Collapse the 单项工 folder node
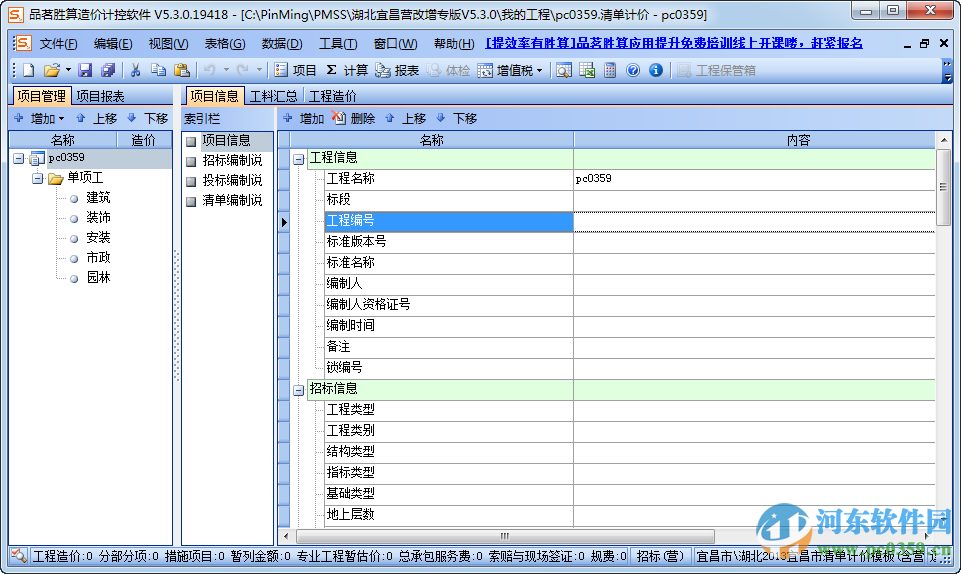 pyautogui.click(x=37, y=178)
